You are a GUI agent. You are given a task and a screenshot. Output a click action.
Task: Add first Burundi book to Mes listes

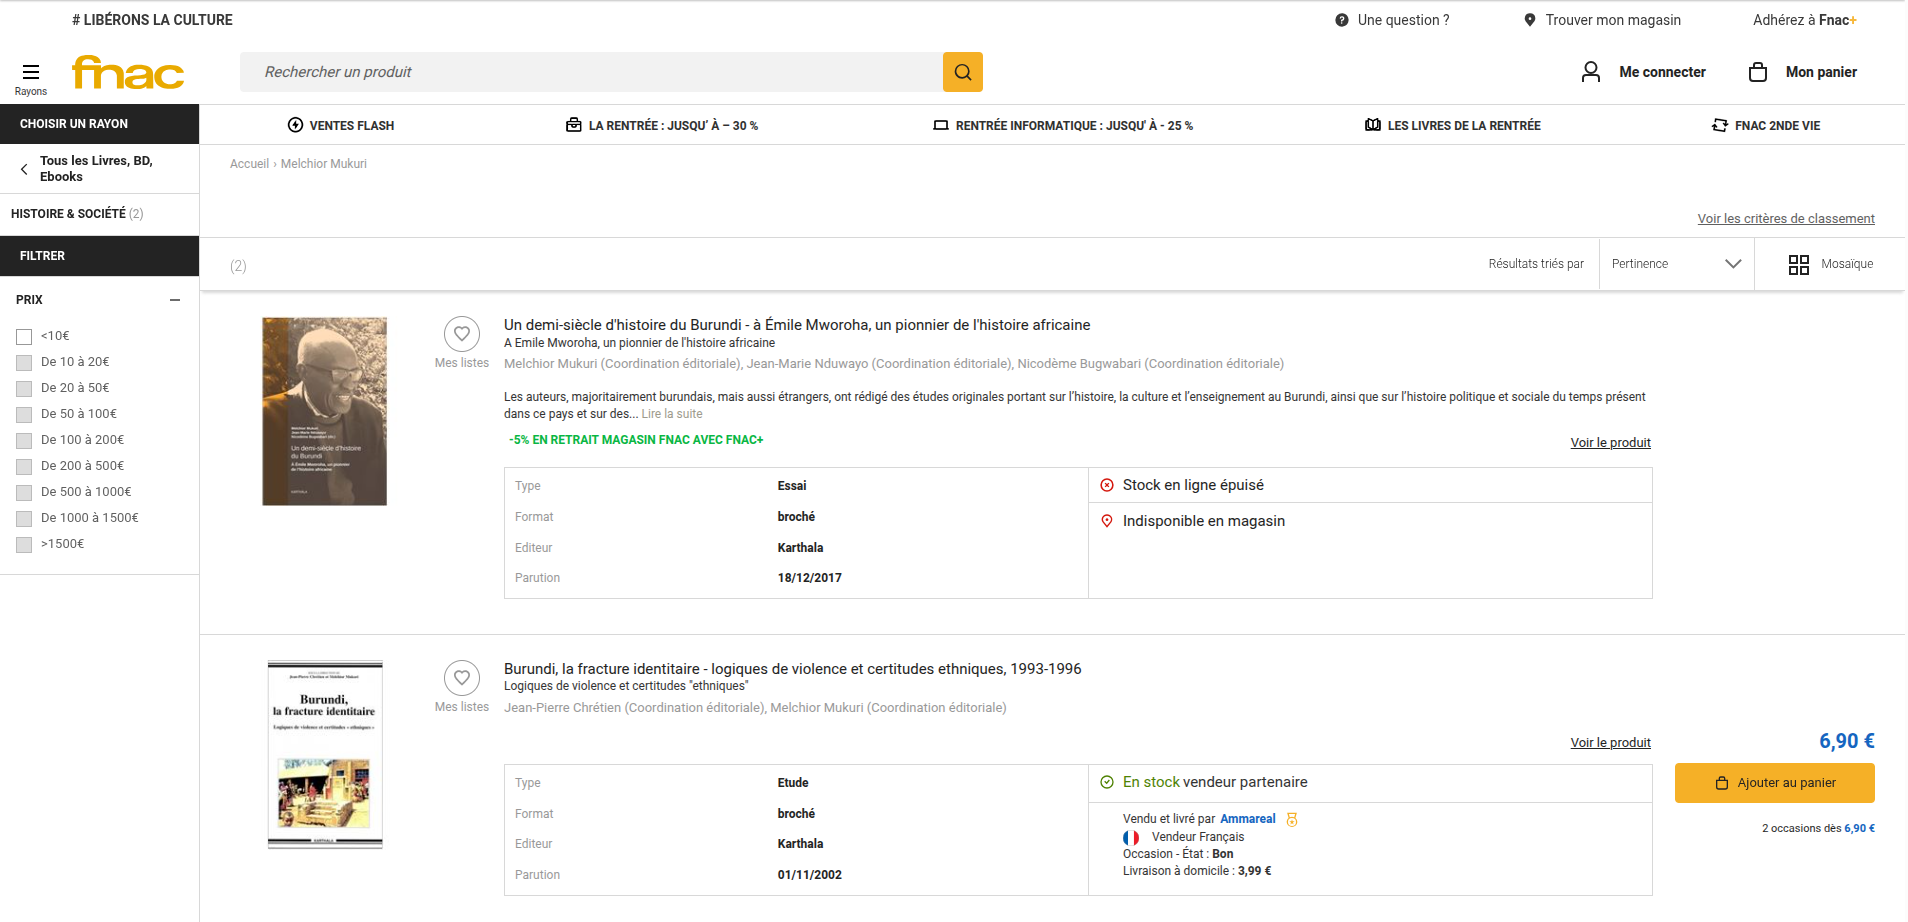[461, 334]
